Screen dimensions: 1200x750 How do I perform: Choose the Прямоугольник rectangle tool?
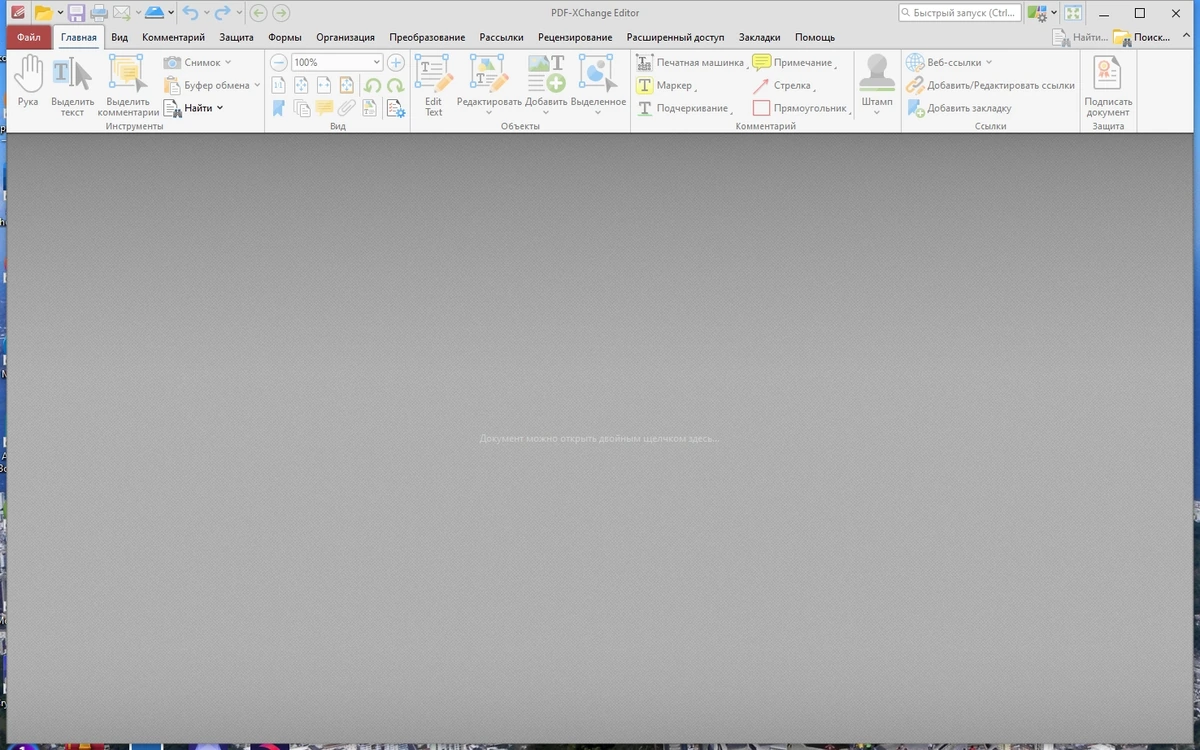(x=801, y=108)
